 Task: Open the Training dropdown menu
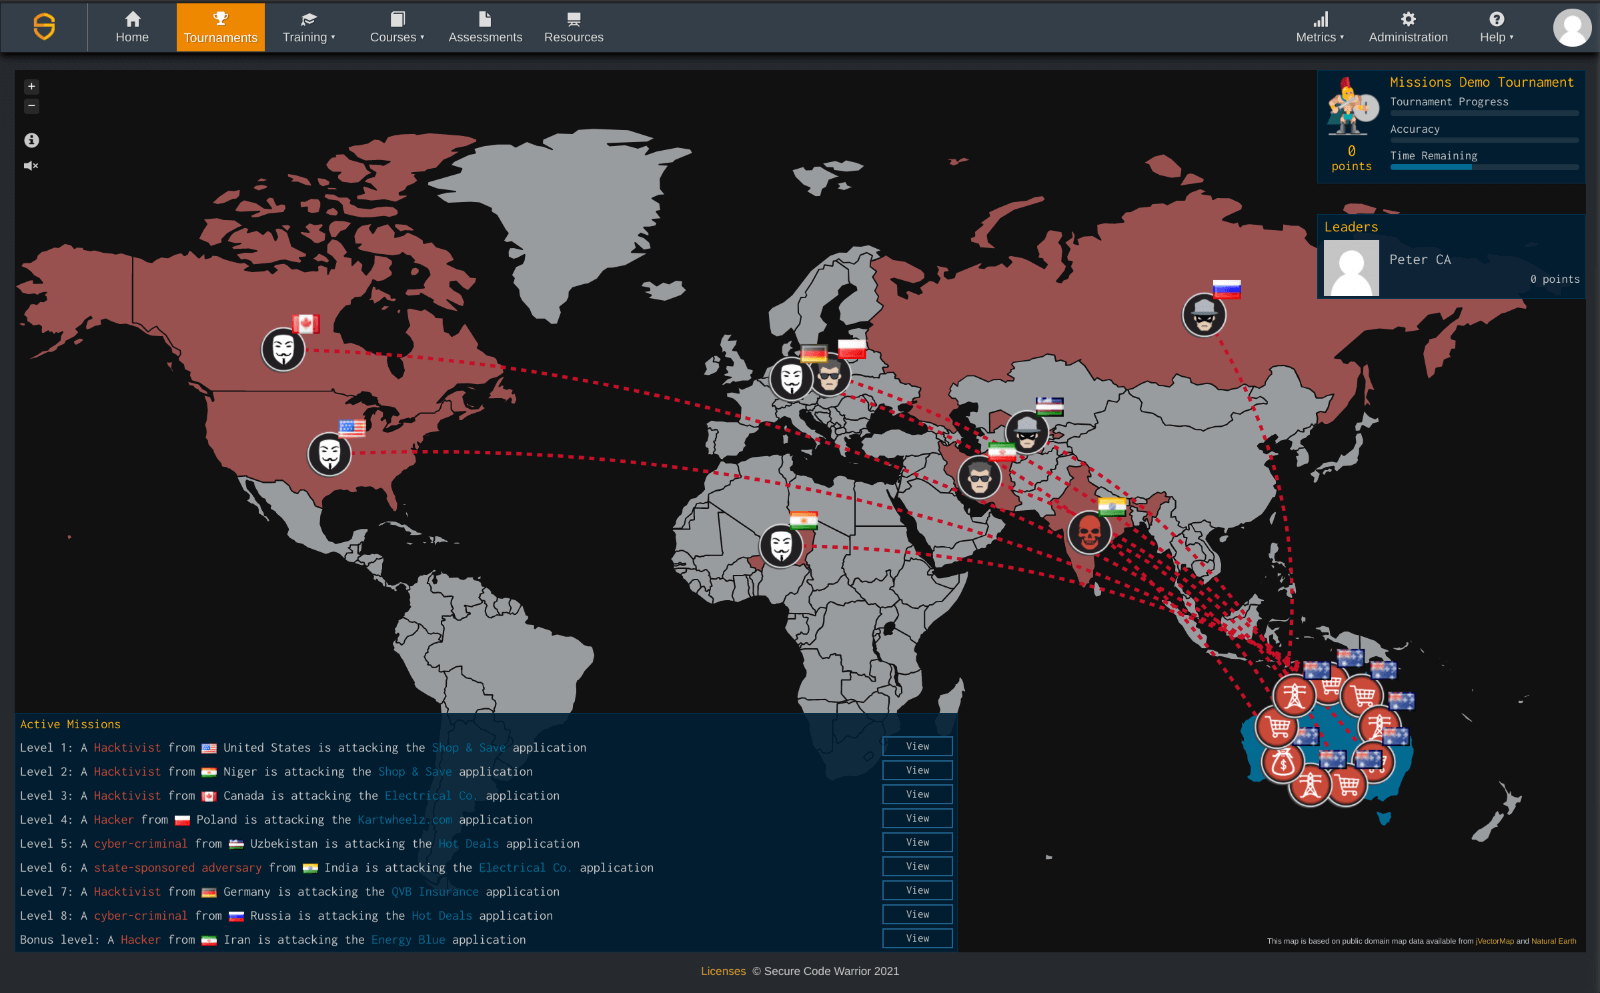pos(308,27)
